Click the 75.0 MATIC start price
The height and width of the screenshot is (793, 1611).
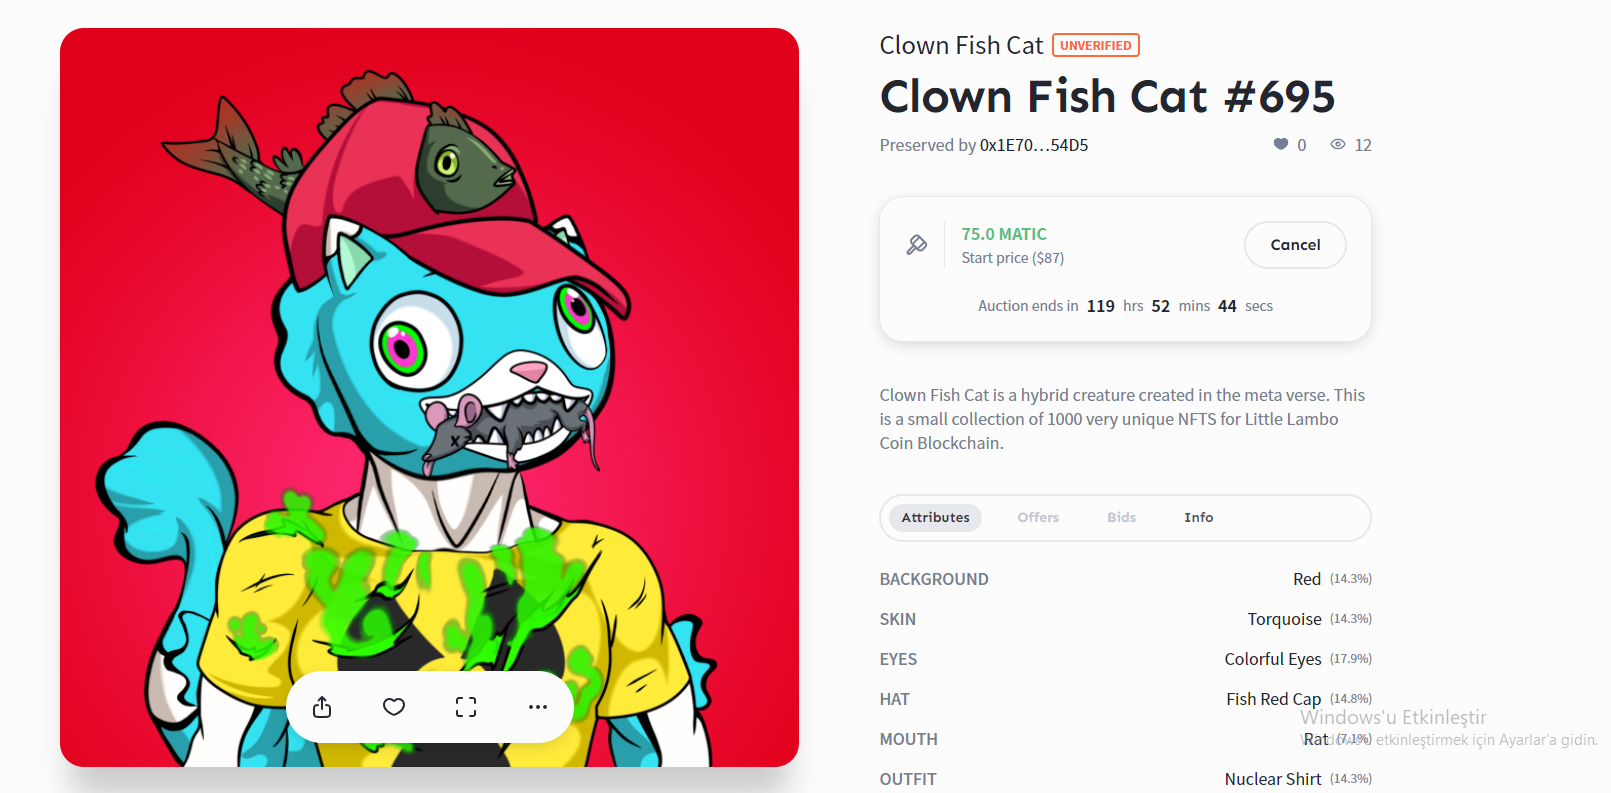tap(1004, 234)
